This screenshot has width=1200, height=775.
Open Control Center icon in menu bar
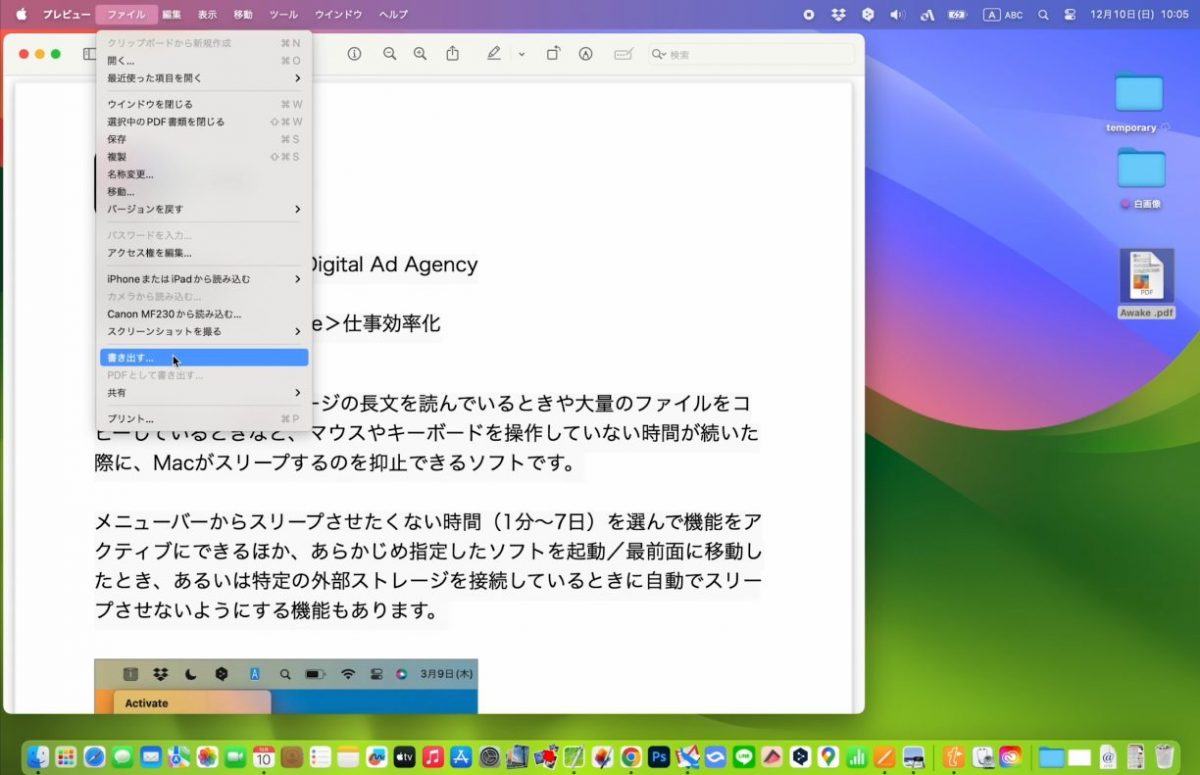point(1070,15)
